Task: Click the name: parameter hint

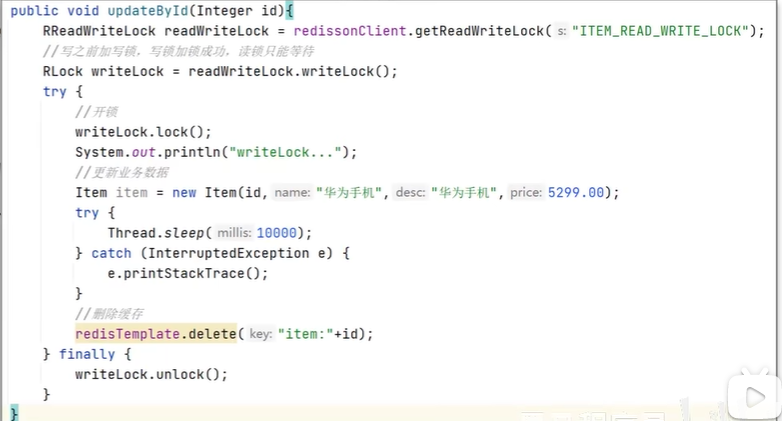Action: point(292,192)
